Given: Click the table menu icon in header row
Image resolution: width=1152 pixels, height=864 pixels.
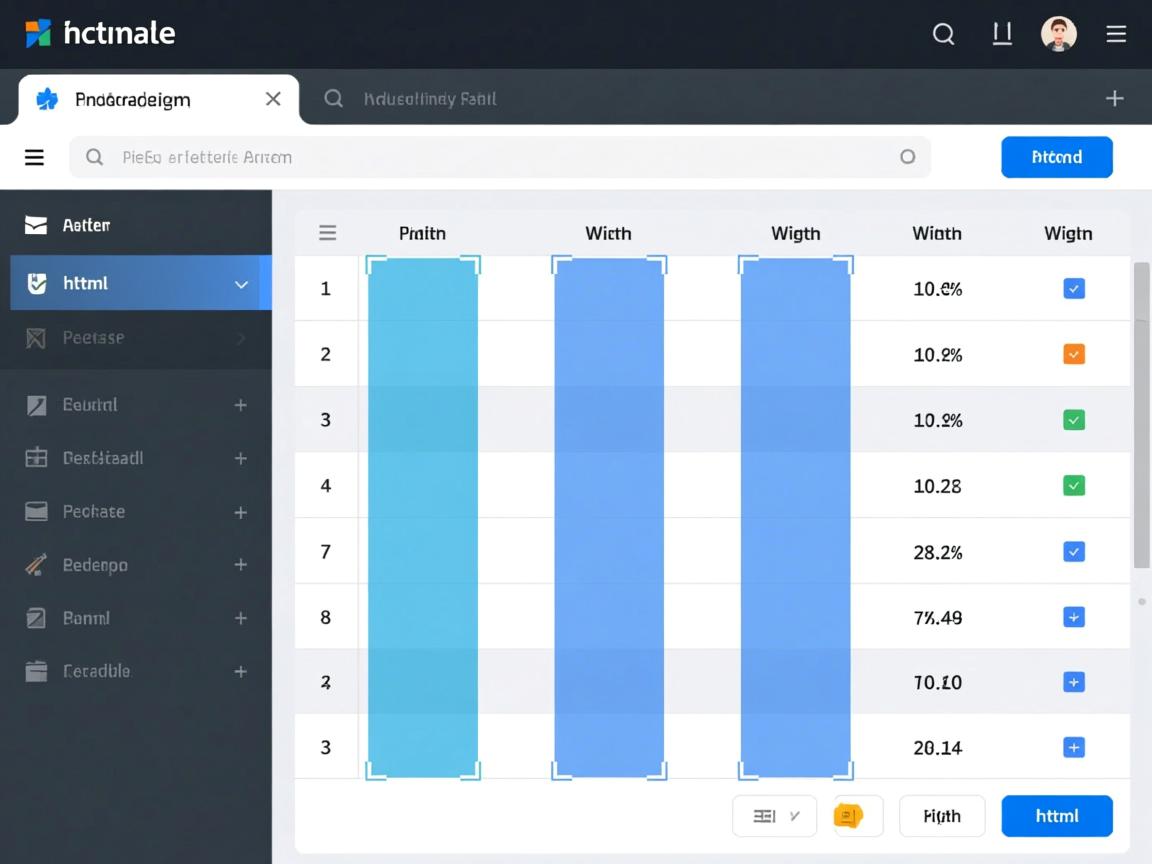Looking at the screenshot, I should 327,233.
